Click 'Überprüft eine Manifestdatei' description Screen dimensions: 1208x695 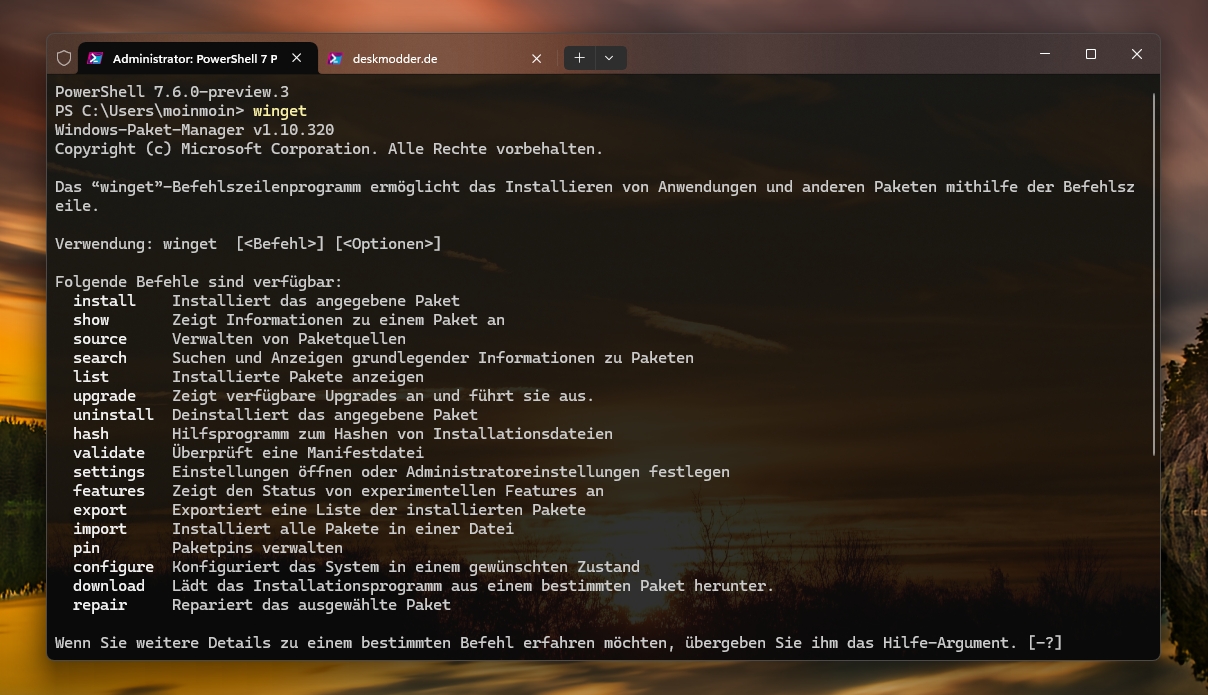[x=298, y=453]
